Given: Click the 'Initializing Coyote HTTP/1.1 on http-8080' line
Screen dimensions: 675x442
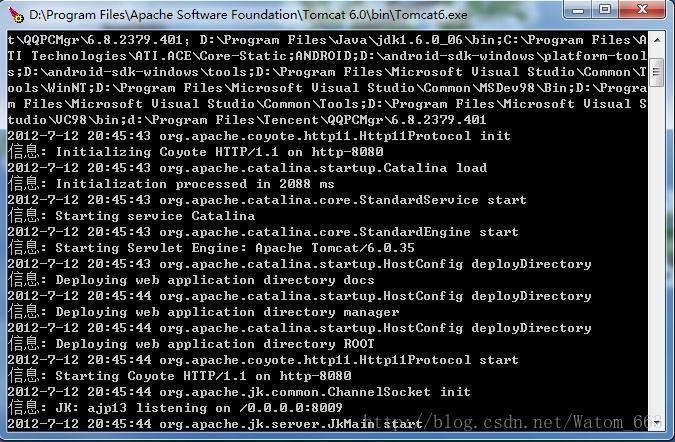Looking at the screenshot, I should coord(195,151).
